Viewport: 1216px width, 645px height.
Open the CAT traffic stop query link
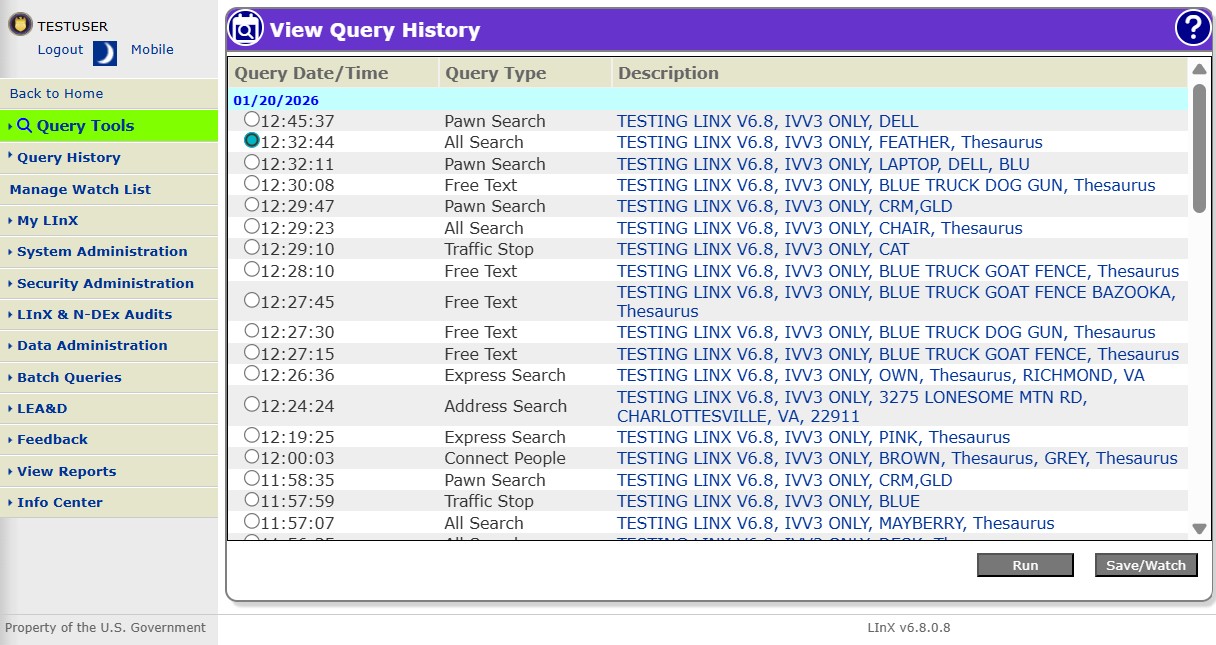pos(763,249)
